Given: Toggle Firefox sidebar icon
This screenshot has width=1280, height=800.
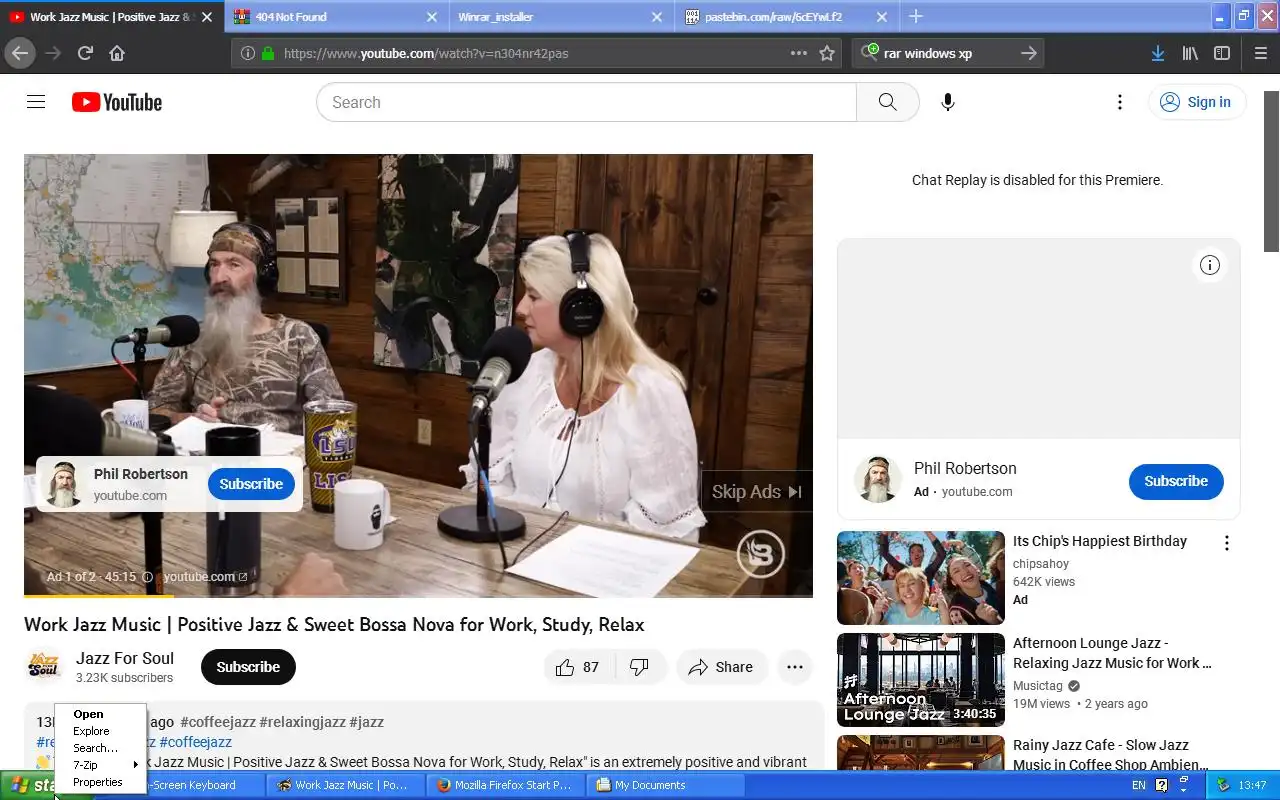Looking at the screenshot, I should [1222, 53].
